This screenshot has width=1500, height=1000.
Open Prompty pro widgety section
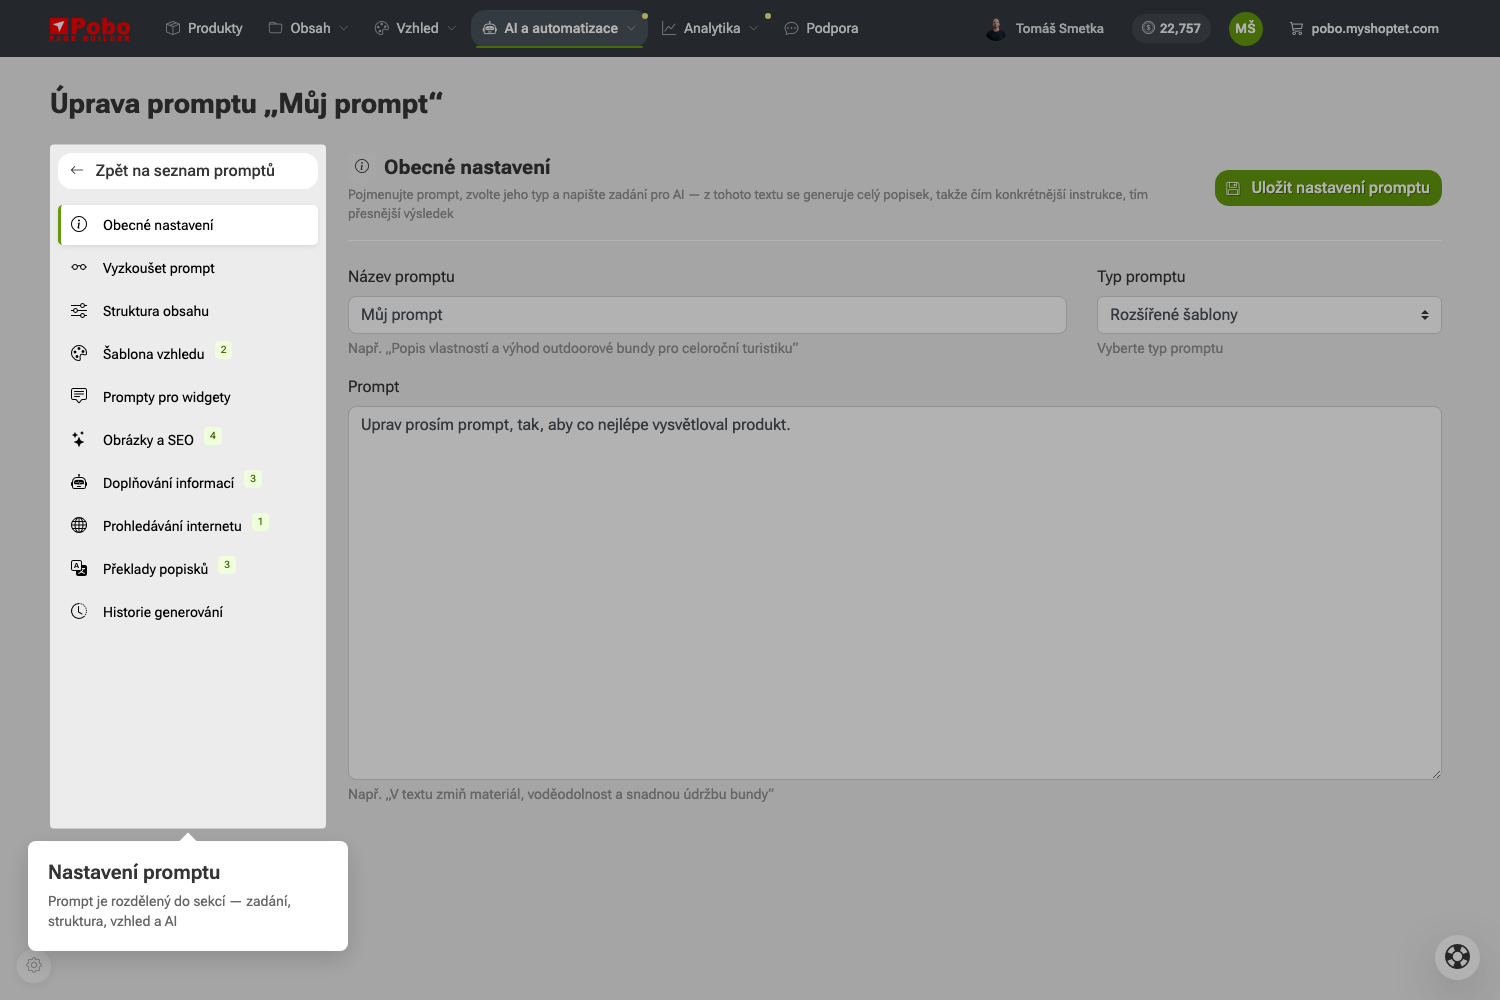click(x=188, y=397)
